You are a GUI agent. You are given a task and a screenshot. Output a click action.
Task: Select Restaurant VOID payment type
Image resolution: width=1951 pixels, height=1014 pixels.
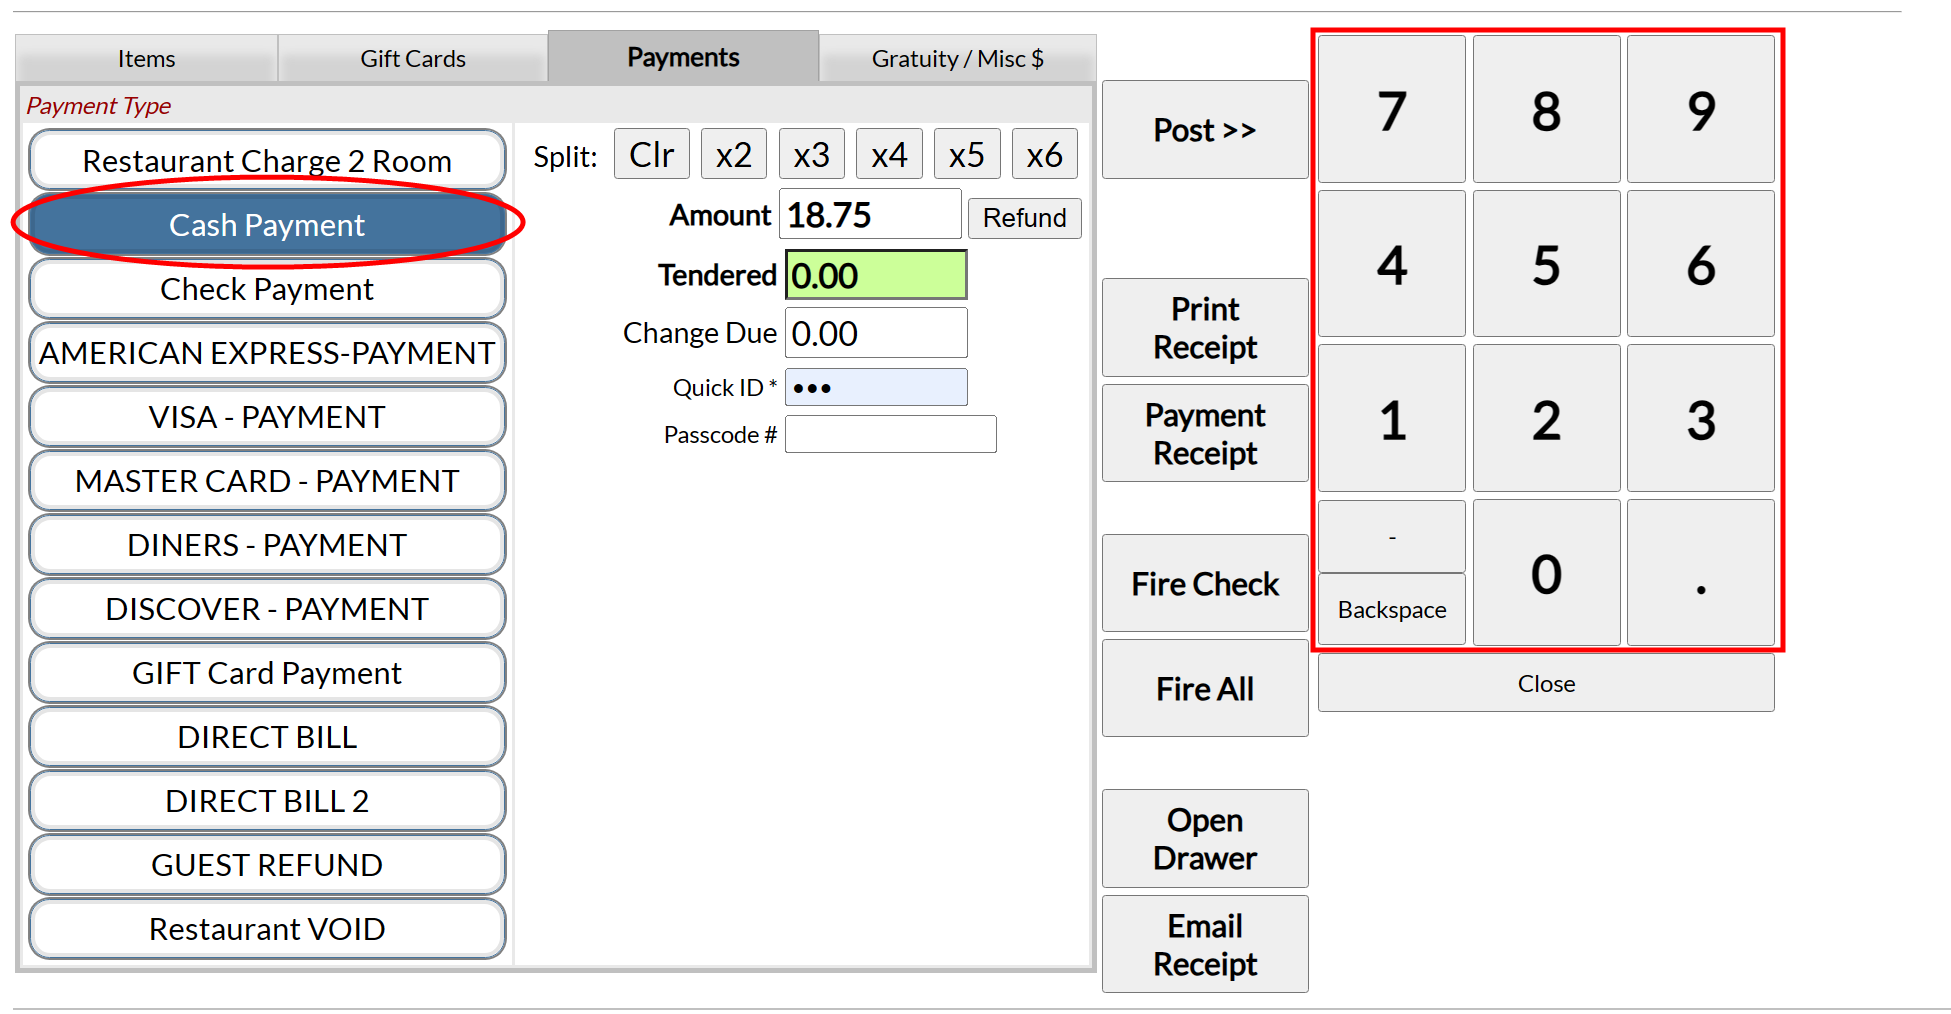(x=267, y=928)
